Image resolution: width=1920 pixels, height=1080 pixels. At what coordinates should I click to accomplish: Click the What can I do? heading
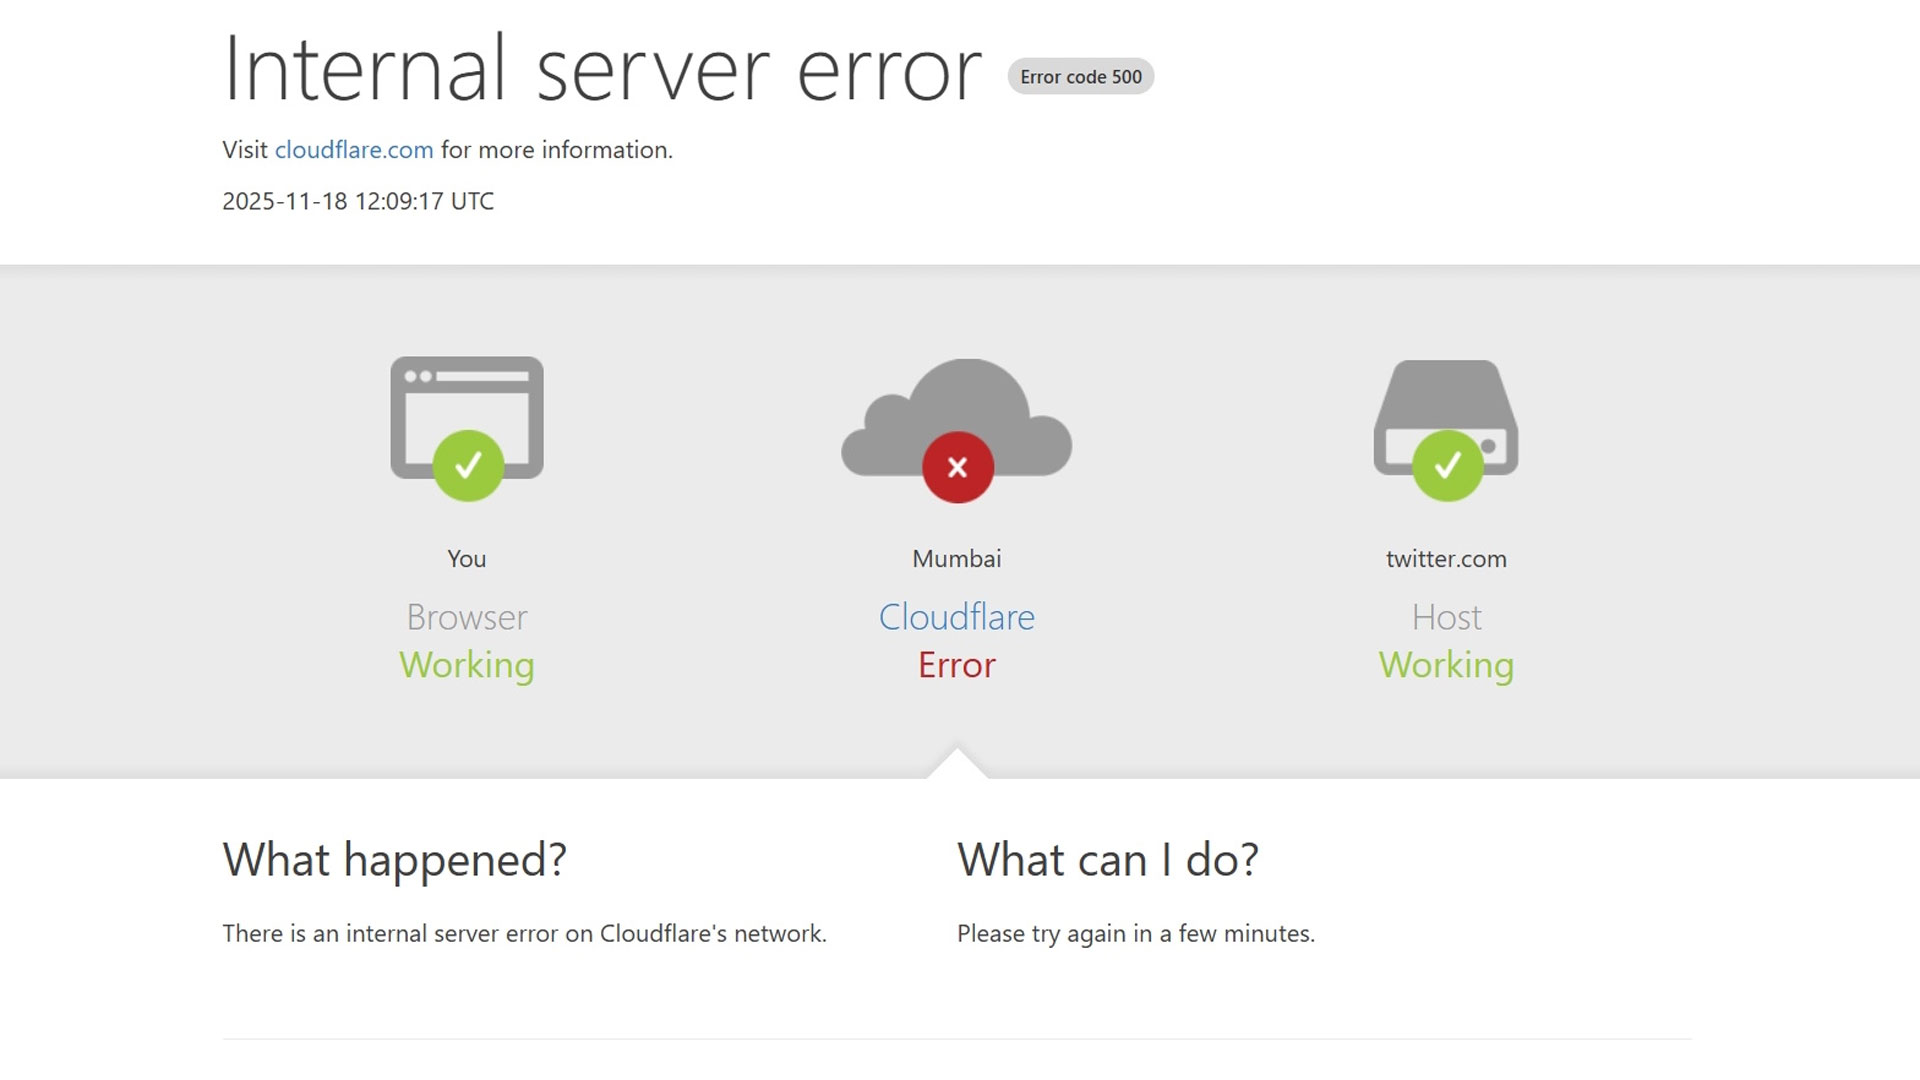click(x=1107, y=860)
